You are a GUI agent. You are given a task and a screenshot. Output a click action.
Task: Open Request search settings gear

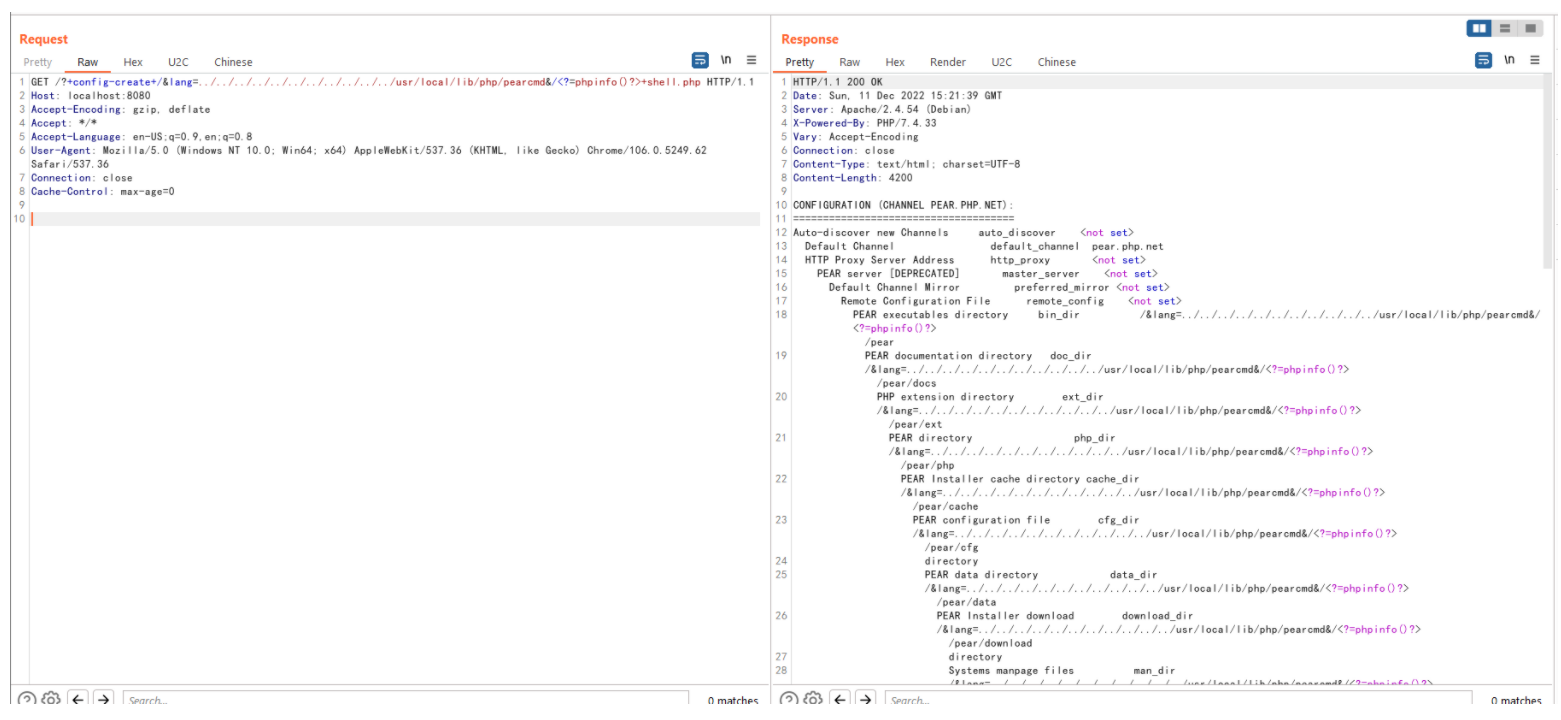coord(52,700)
